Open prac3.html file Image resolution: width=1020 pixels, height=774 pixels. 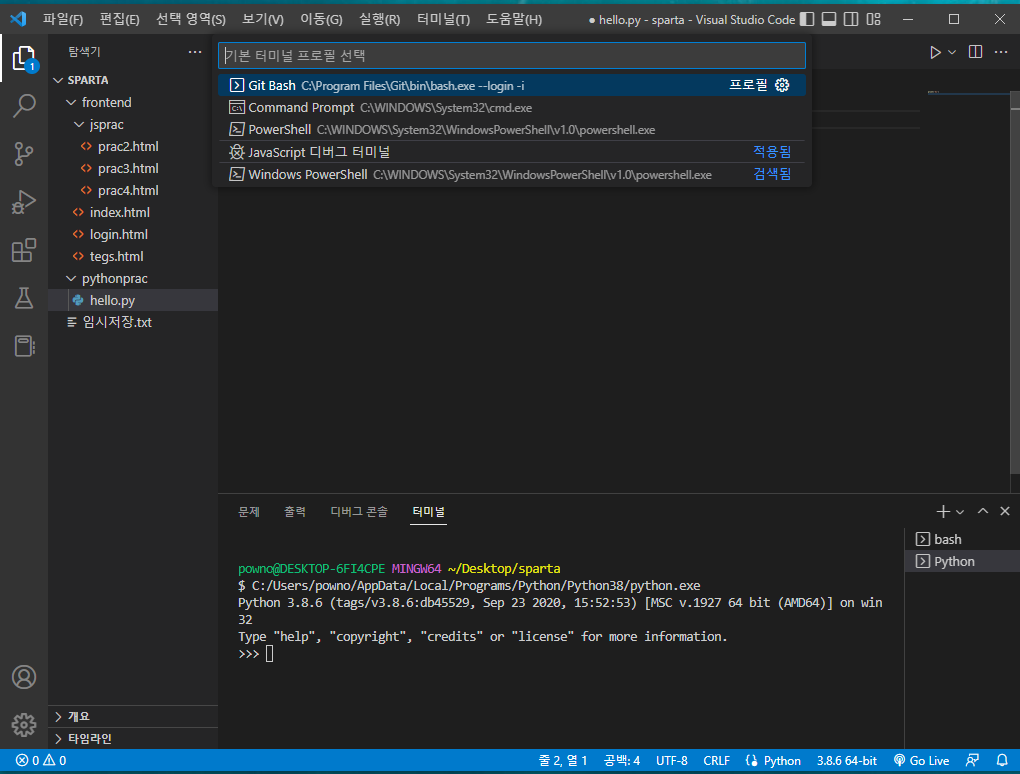tap(133, 168)
